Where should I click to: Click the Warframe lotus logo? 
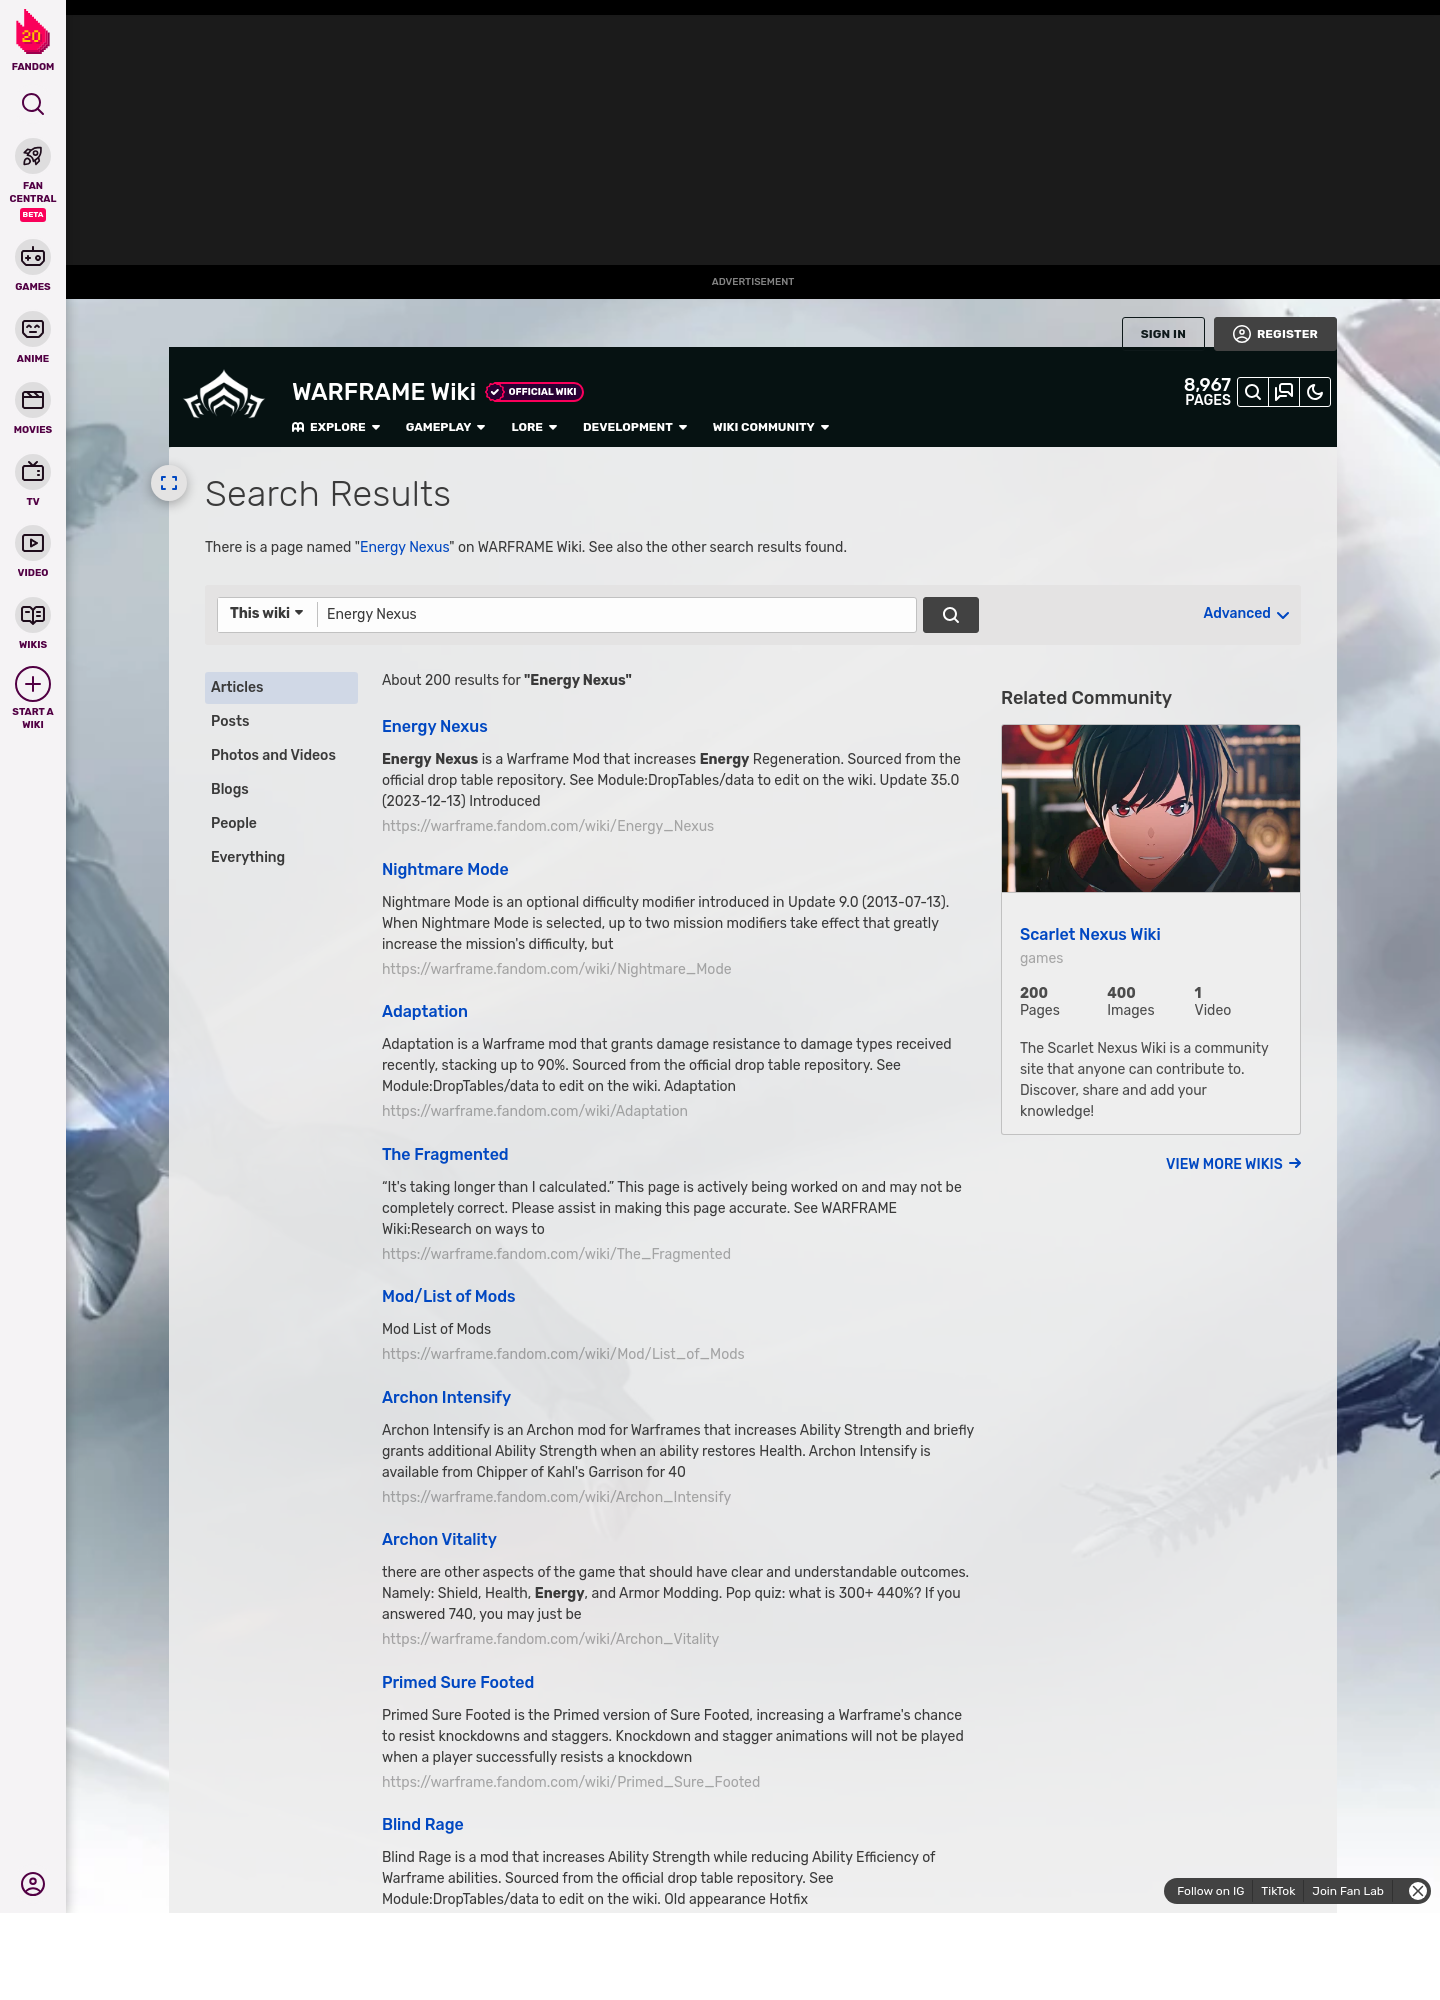225,396
